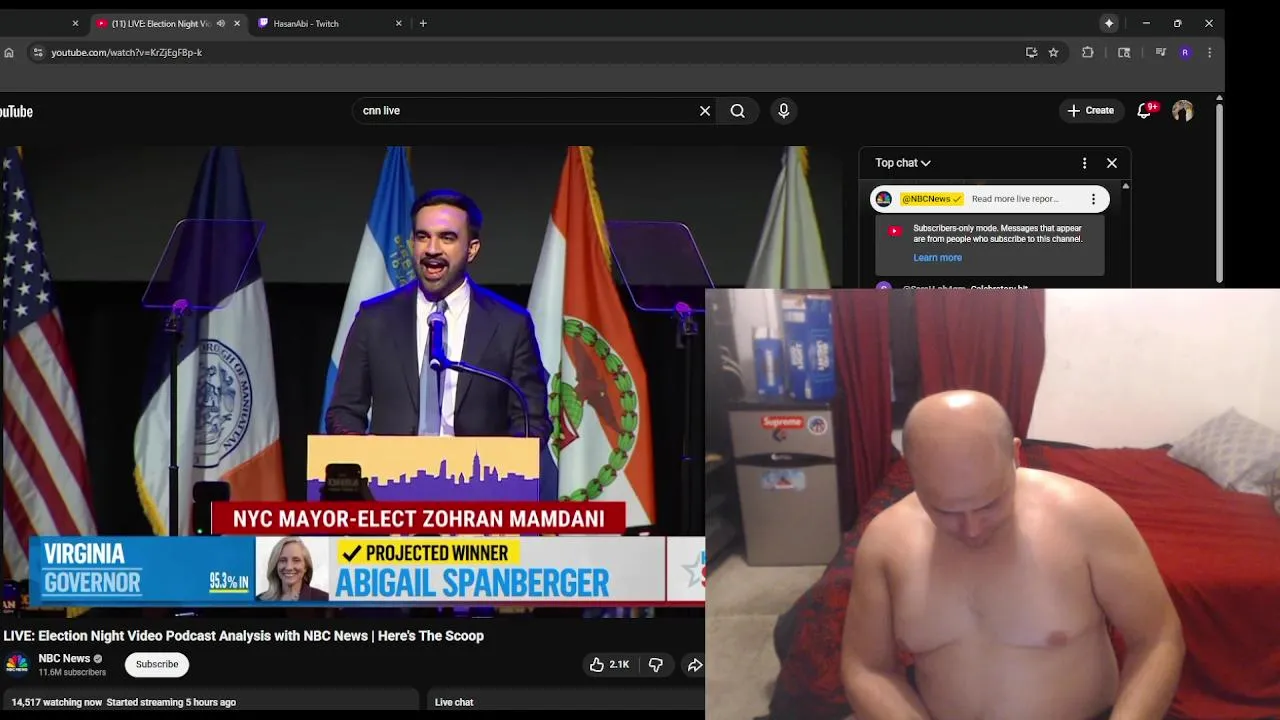Open the Chrome side panel icon

[x=1124, y=52]
